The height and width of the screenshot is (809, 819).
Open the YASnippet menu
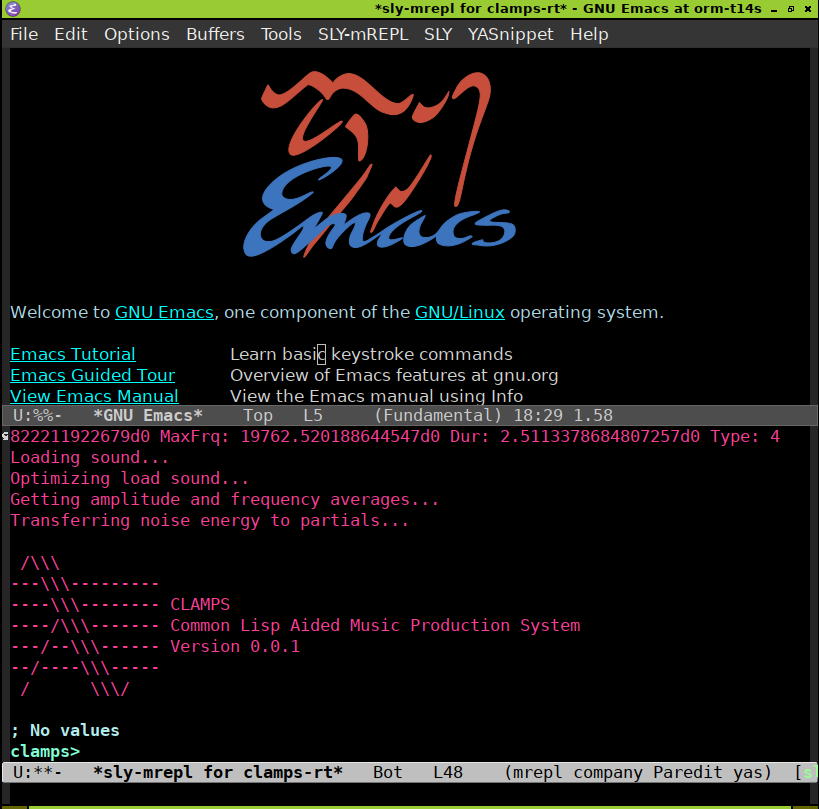point(510,34)
